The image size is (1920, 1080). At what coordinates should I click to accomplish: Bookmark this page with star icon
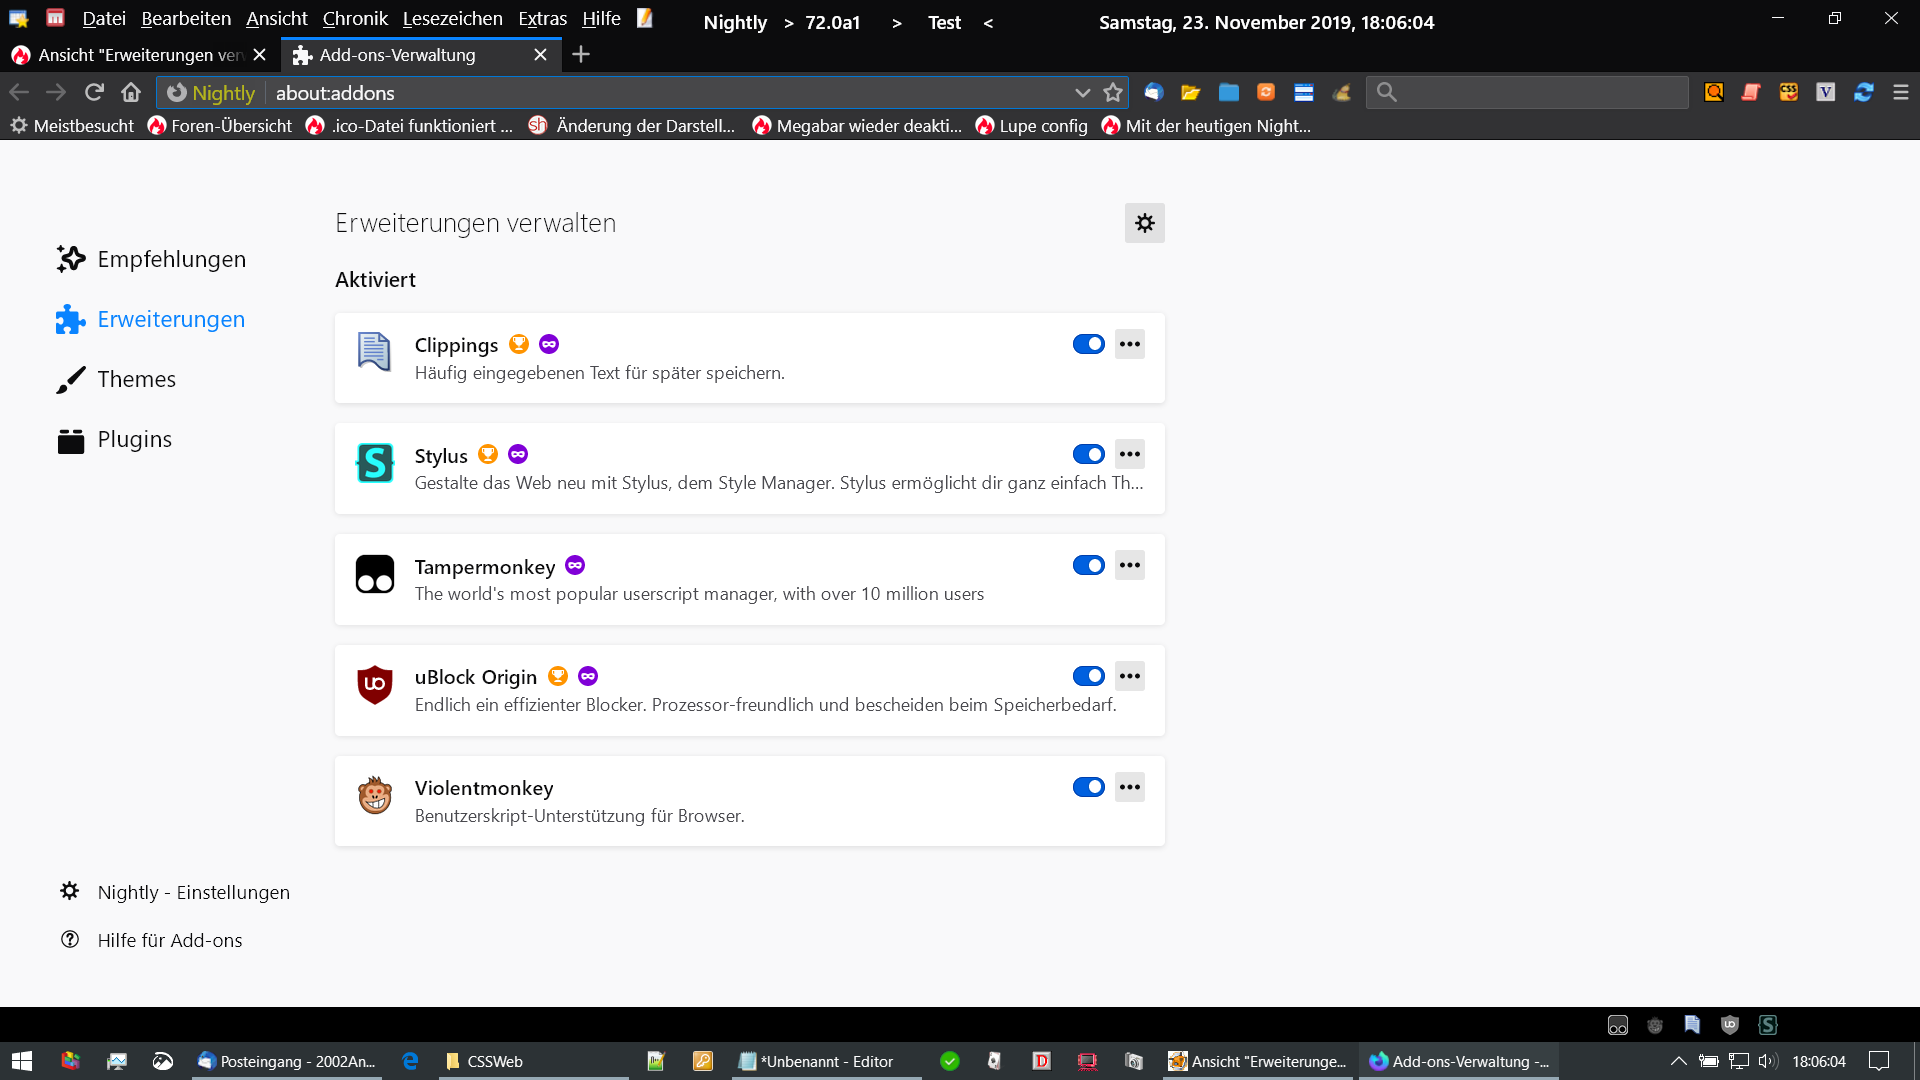pyautogui.click(x=1113, y=92)
